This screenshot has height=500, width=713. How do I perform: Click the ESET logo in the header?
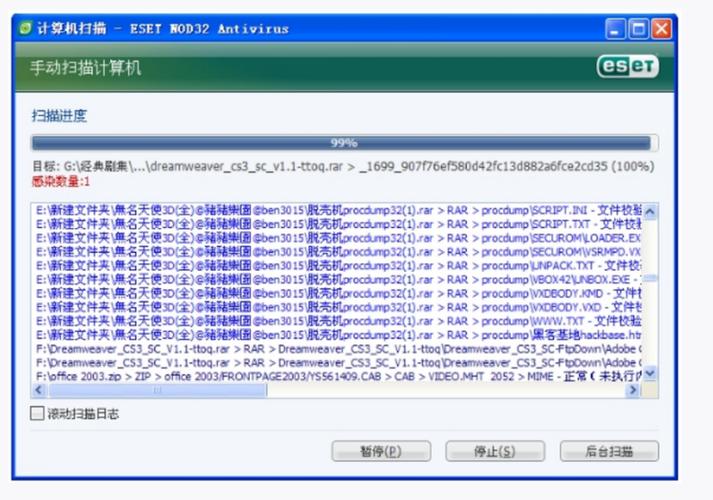pyautogui.click(x=627, y=67)
